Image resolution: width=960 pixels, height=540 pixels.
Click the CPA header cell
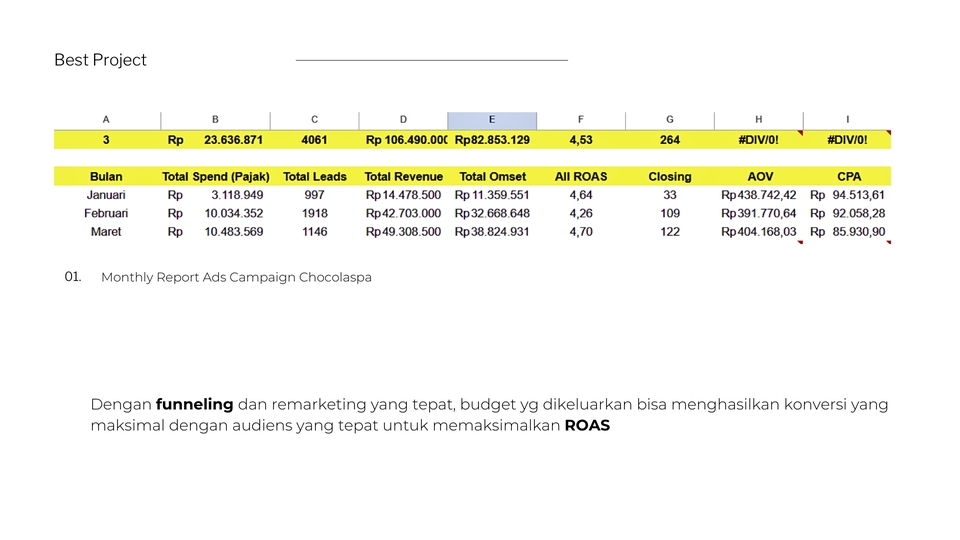849,176
